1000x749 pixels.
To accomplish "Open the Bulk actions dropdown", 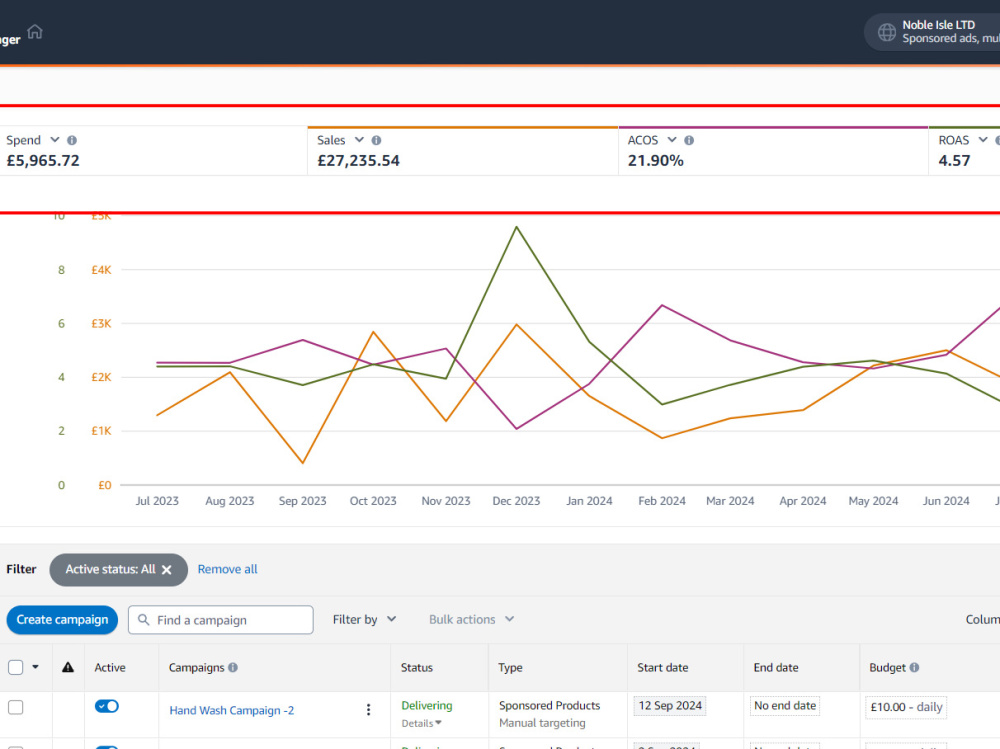I will pyautogui.click(x=471, y=619).
